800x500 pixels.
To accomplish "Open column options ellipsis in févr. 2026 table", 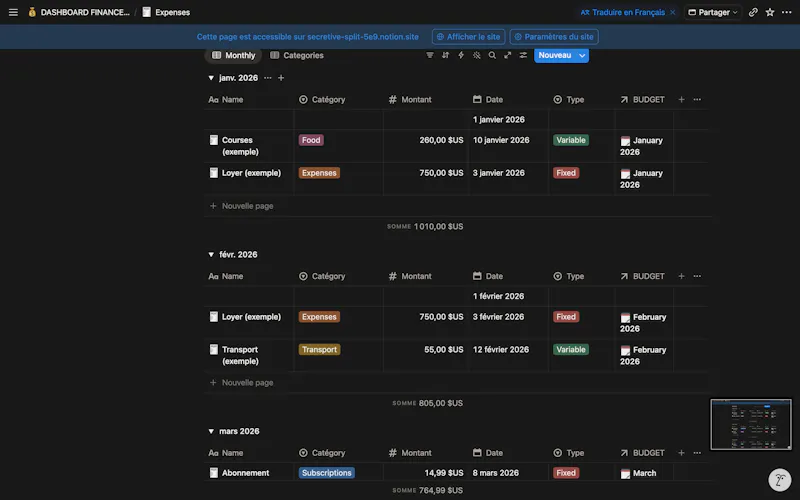I will point(697,276).
